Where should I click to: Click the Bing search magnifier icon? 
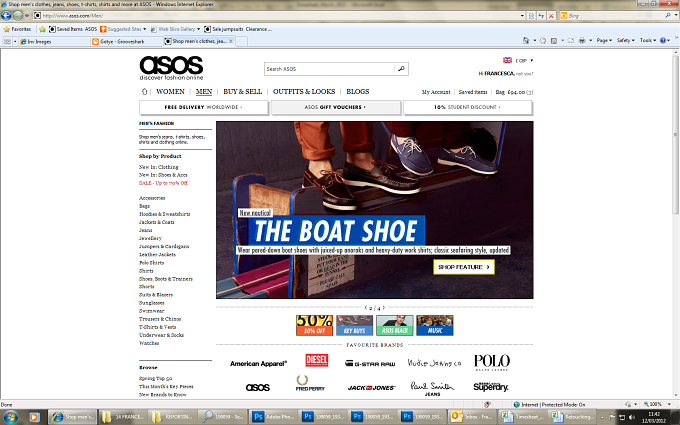tap(668, 15)
